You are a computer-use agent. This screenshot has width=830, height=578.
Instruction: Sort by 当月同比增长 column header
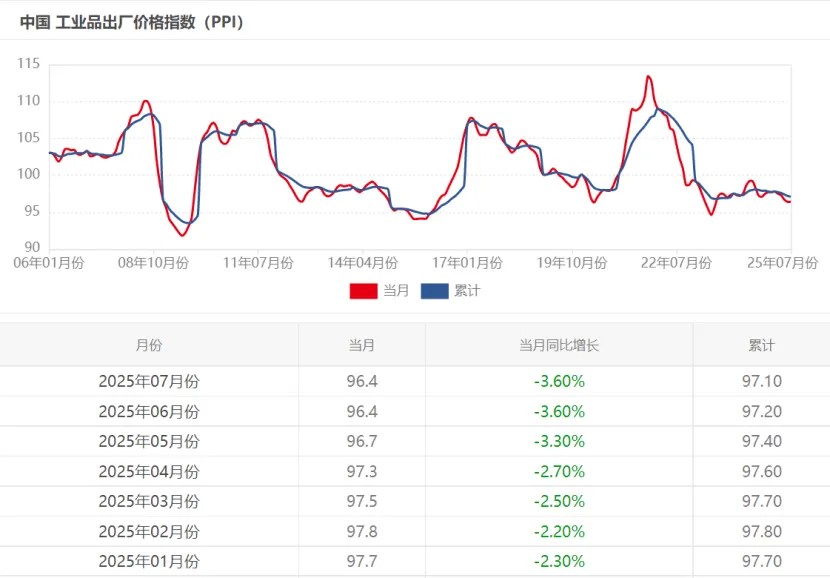558,345
